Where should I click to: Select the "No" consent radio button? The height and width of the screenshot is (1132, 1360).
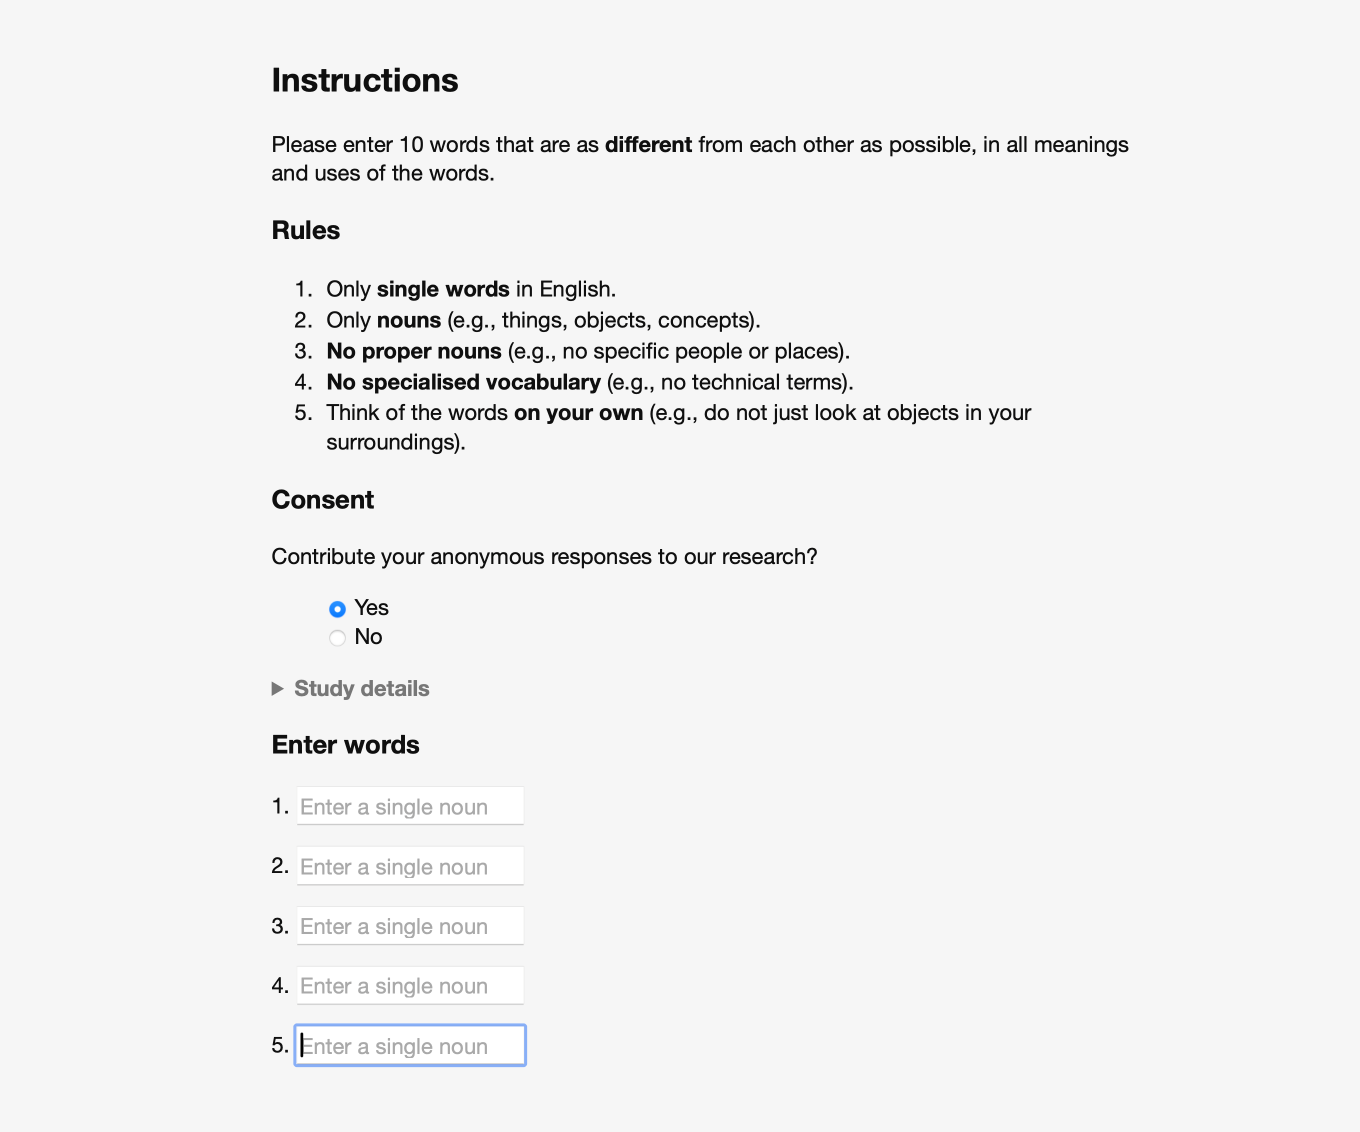[338, 638]
